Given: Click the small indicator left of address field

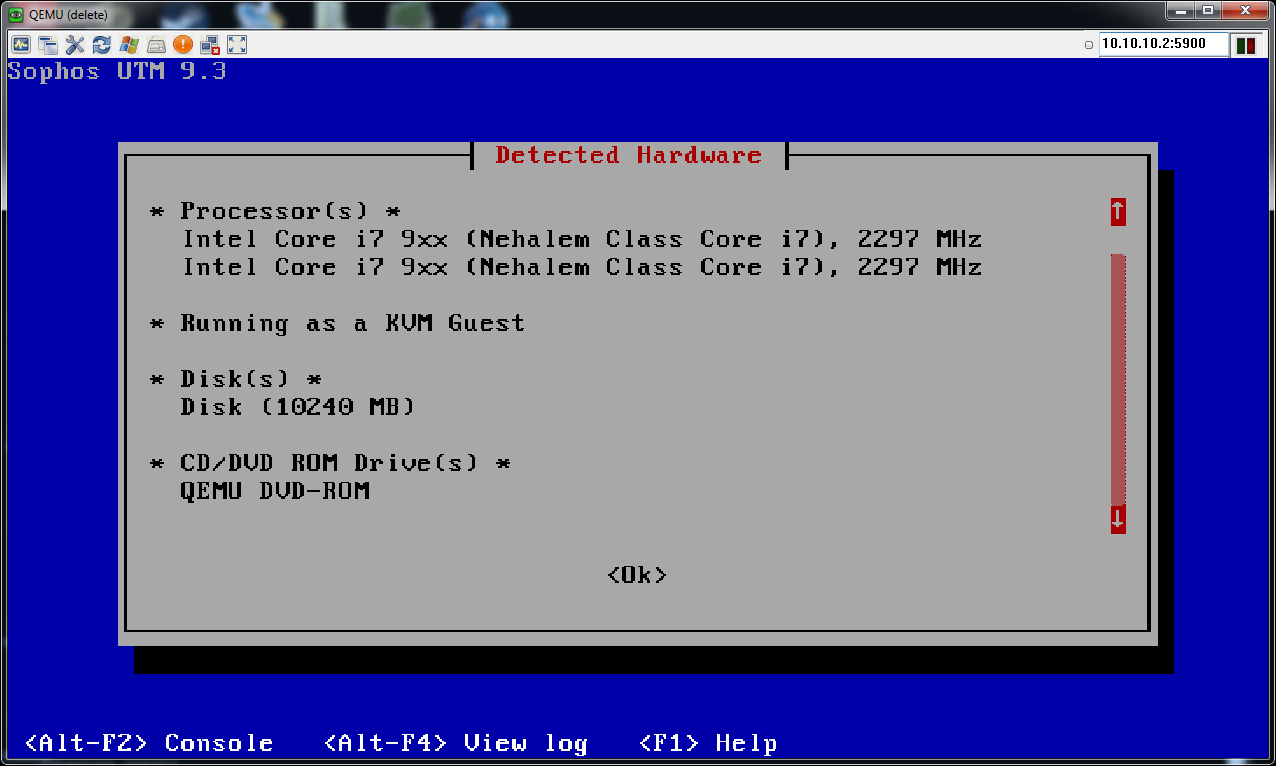Looking at the screenshot, I should pyautogui.click(x=1089, y=45).
